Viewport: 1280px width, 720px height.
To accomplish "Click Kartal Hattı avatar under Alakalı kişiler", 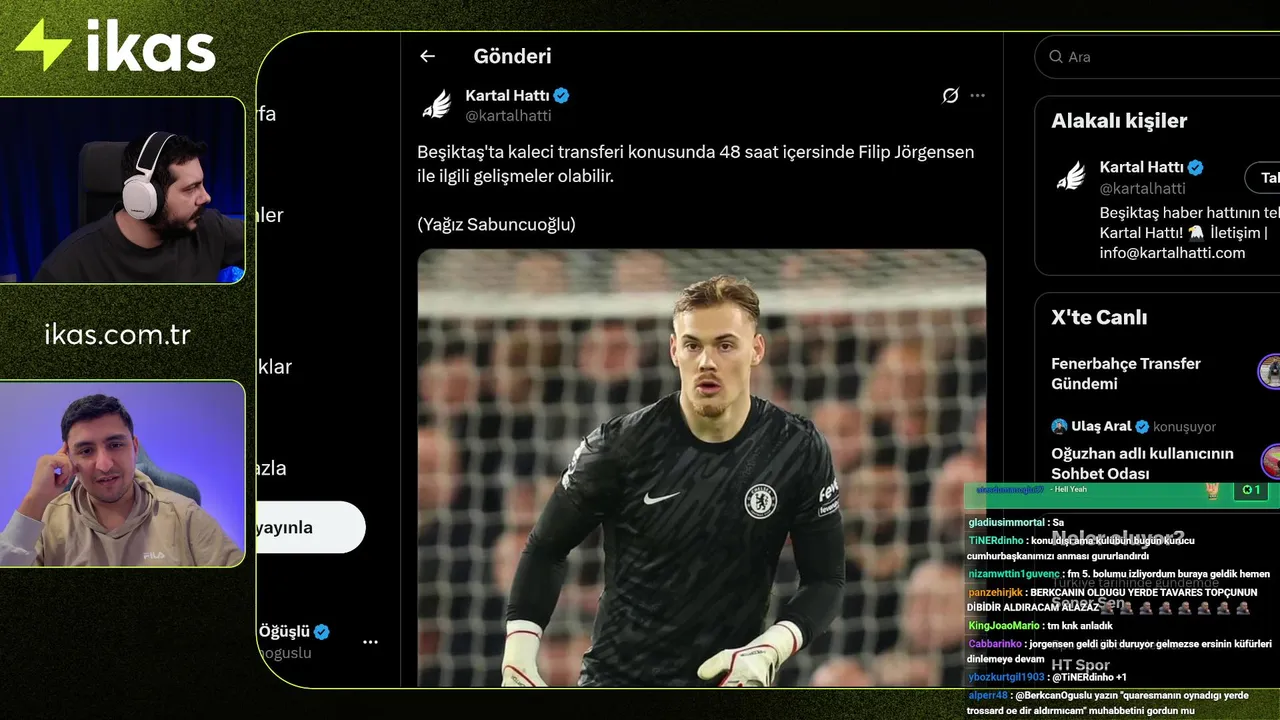I will coord(1071,176).
